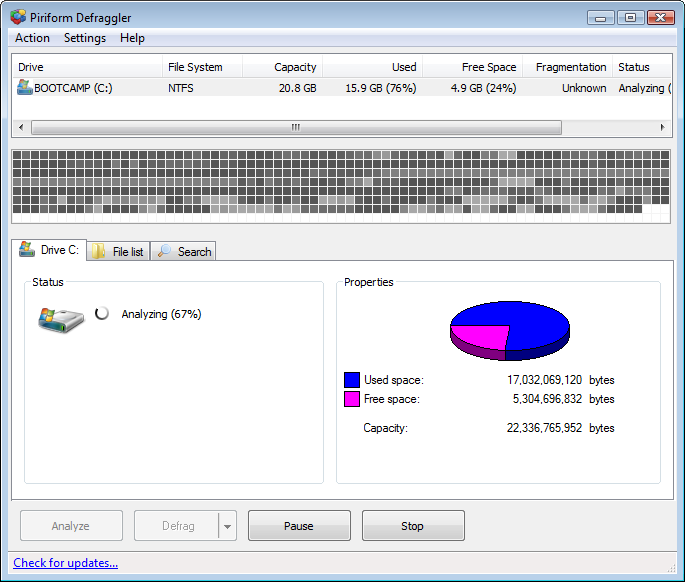Click the Analyzing spinner icon
This screenshot has height=582, width=685.
click(102, 314)
